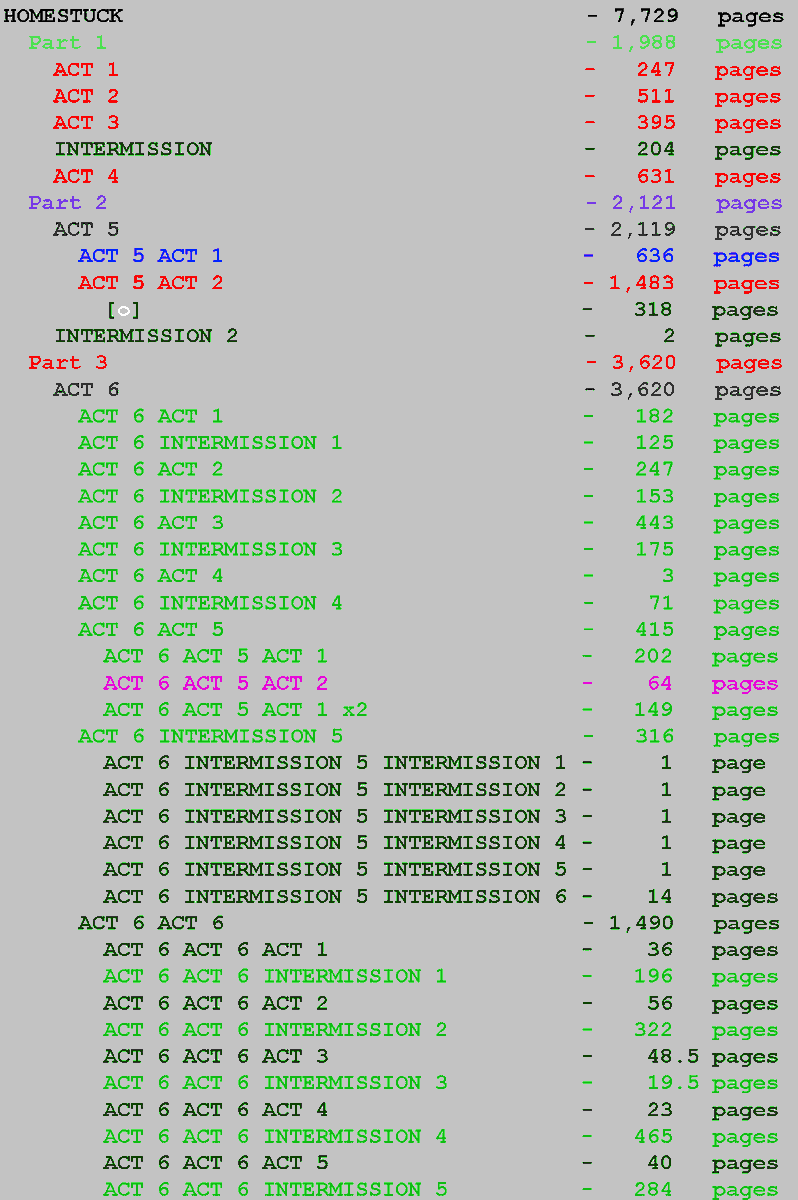Viewport: 798px width, 1200px height.
Task: Select the 182 pages number
Action: 655,416
